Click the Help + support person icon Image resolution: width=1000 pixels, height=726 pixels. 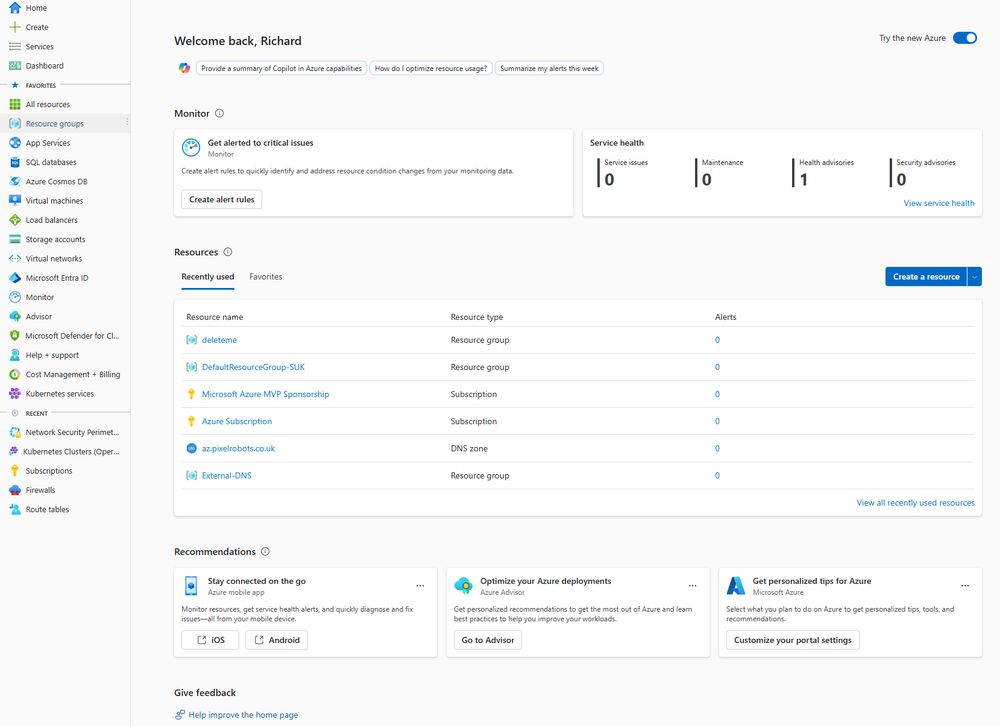point(15,355)
